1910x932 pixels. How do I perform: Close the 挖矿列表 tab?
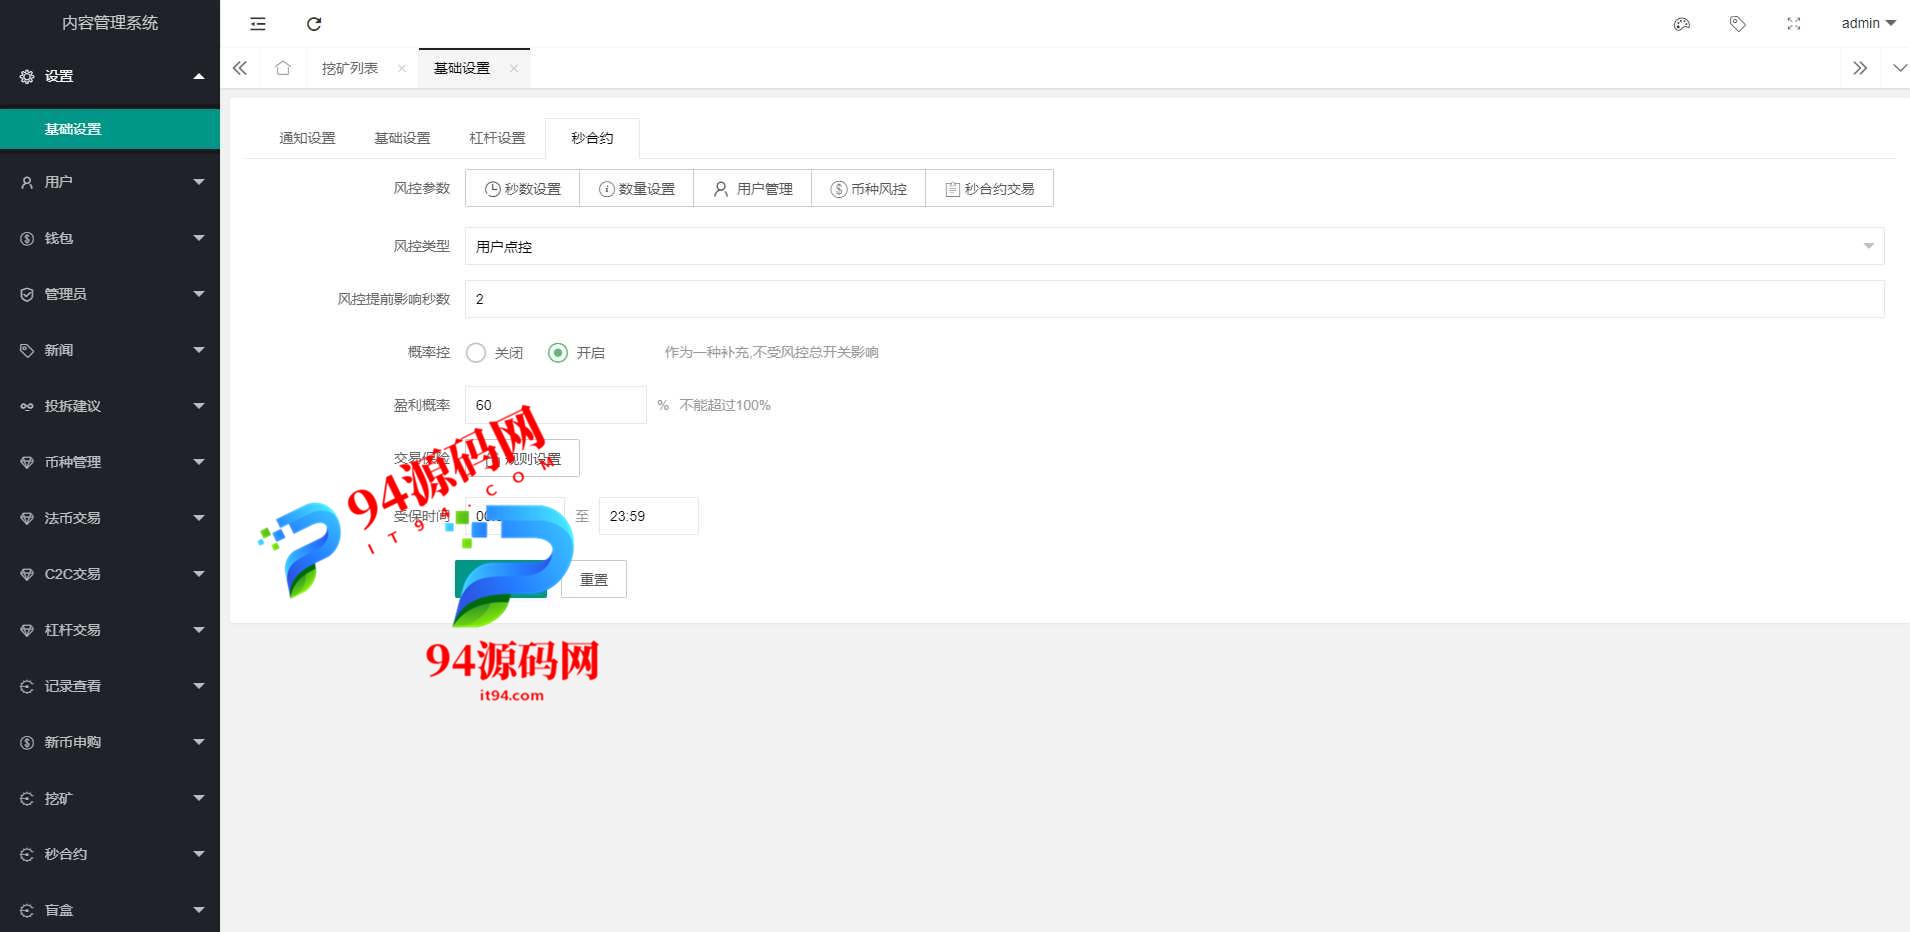click(x=402, y=68)
